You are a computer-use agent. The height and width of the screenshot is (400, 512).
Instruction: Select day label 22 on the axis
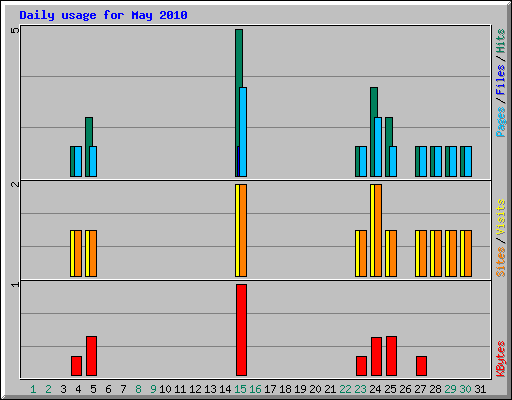tap(345, 389)
